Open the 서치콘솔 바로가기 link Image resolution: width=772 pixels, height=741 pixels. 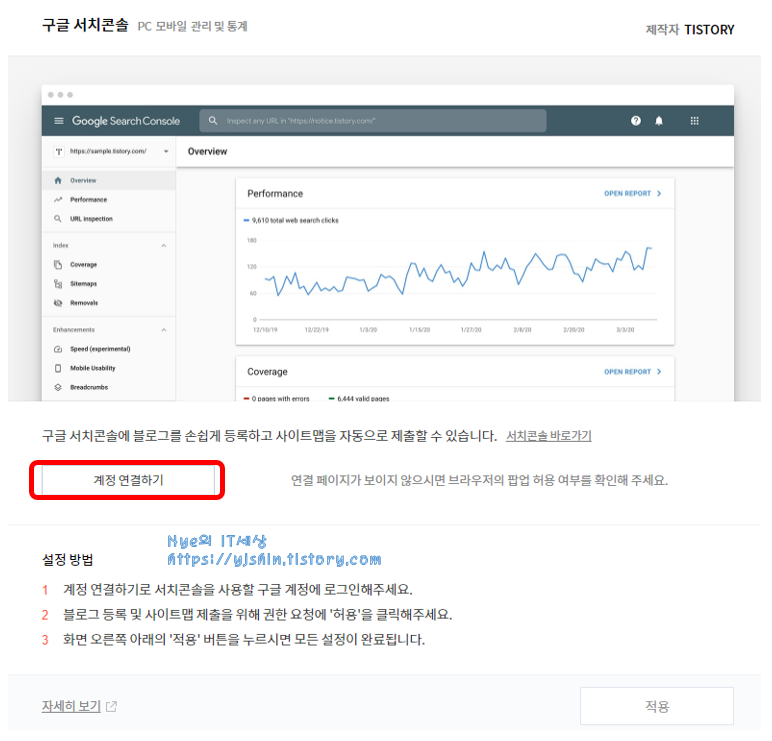(x=548, y=436)
